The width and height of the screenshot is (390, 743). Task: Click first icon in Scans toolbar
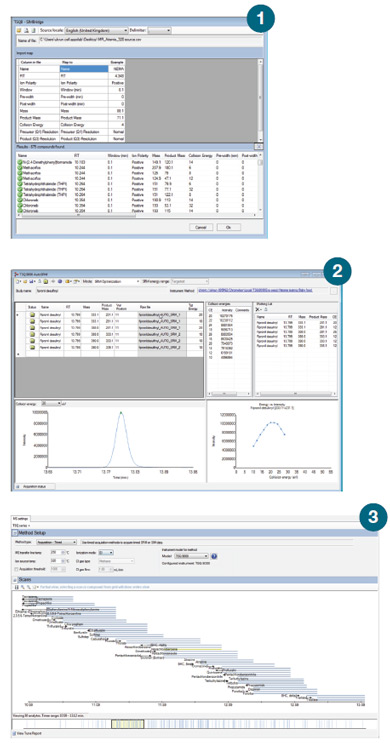click(x=16, y=587)
